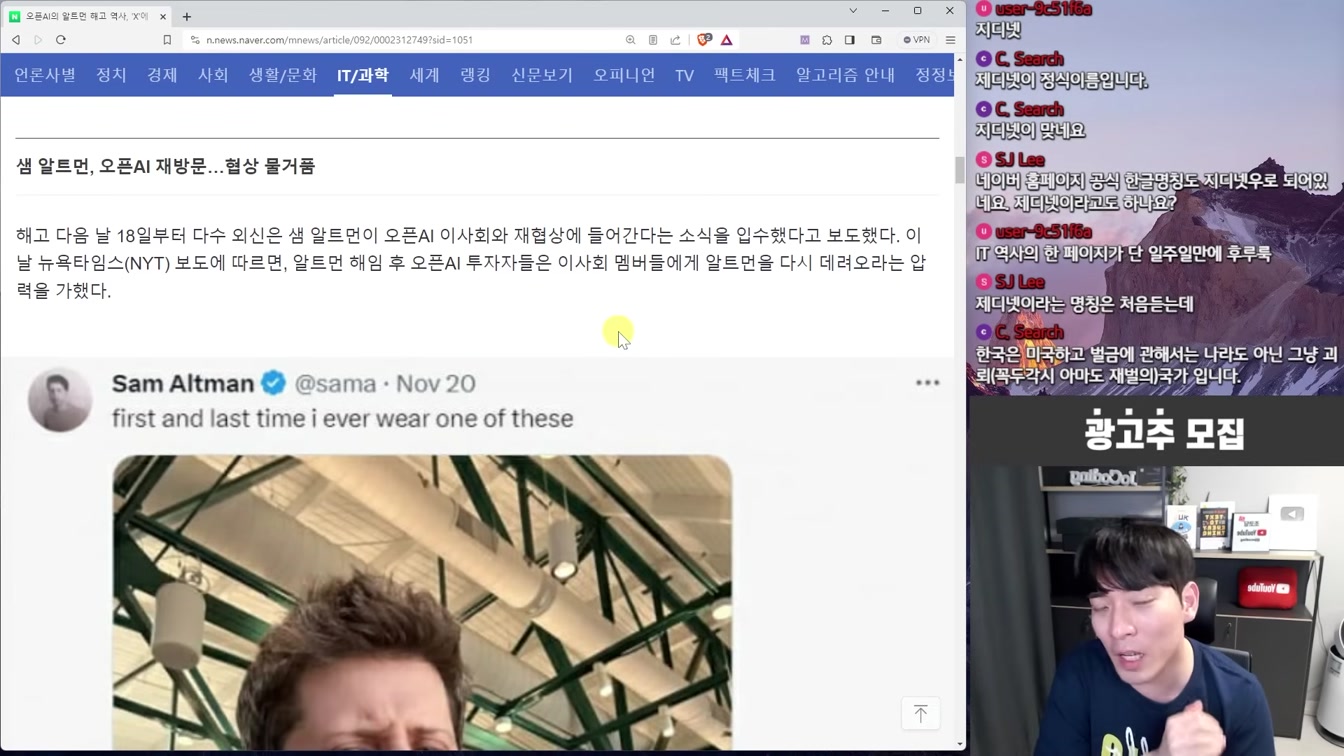Open Brave Rewards triangle icon
The height and width of the screenshot is (756, 1344).
coord(727,40)
